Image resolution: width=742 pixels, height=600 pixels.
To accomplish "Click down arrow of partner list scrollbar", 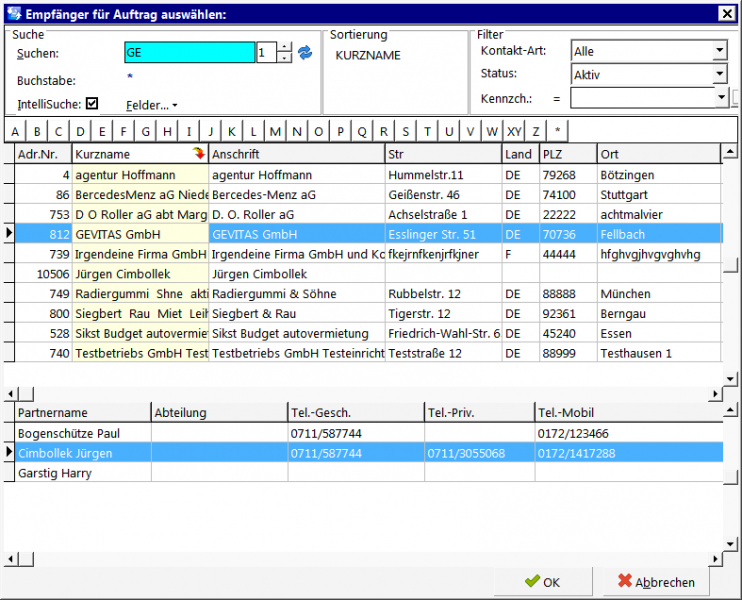I will coord(730,544).
